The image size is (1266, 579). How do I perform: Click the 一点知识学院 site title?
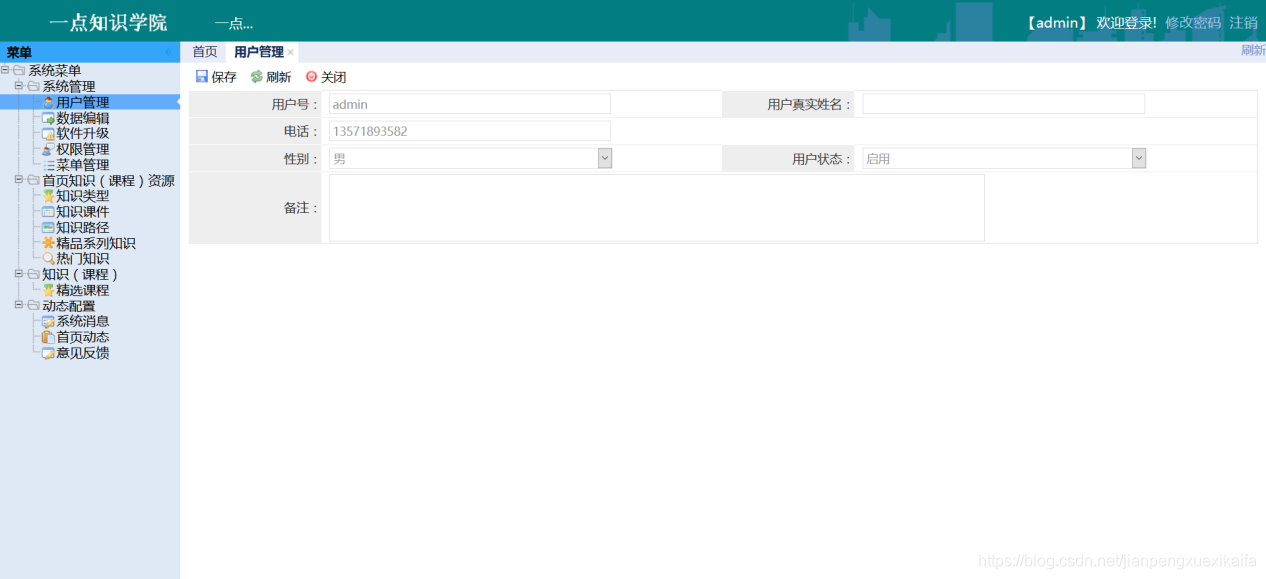tap(108, 22)
